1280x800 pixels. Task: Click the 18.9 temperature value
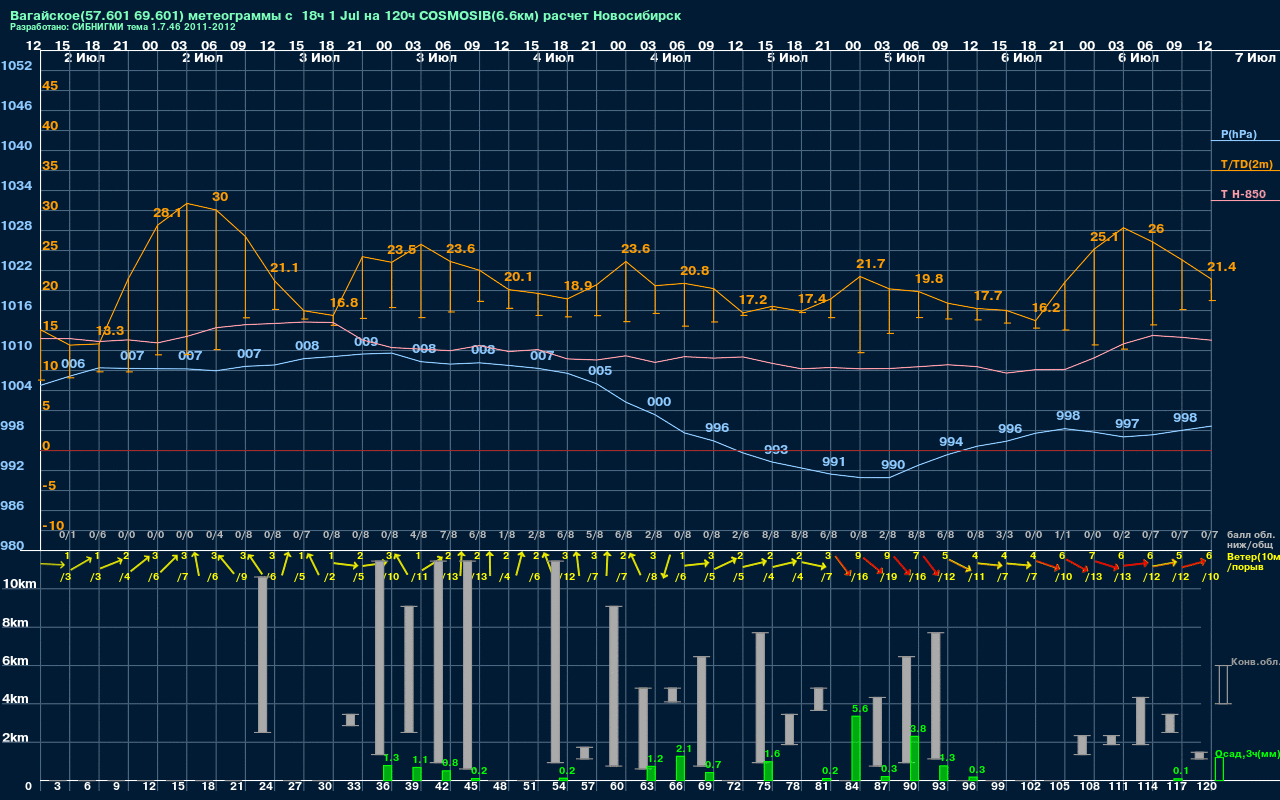(578, 285)
